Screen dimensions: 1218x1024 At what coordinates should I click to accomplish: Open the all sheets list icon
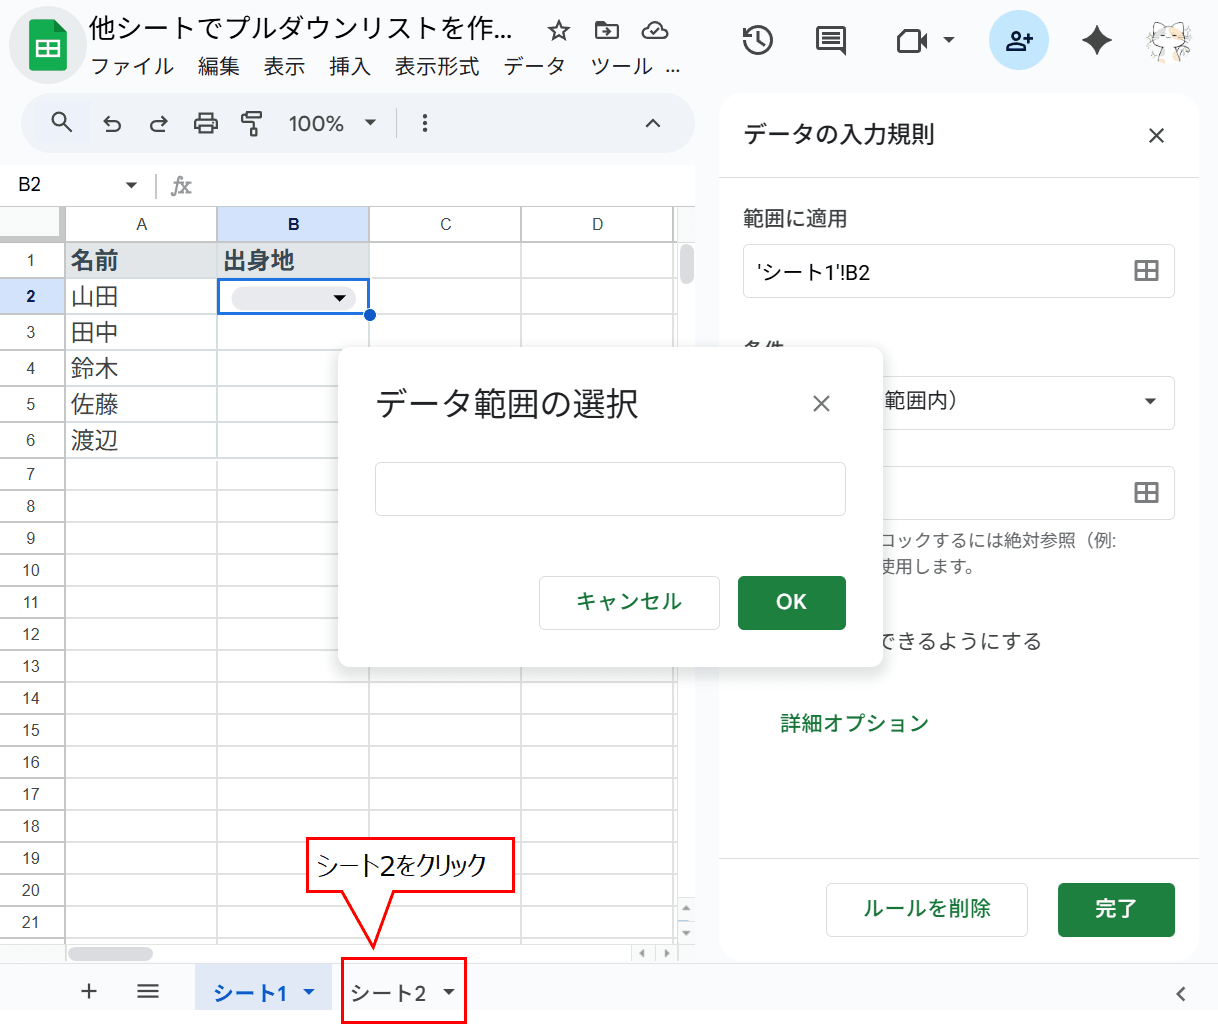click(x=147, y=991)
